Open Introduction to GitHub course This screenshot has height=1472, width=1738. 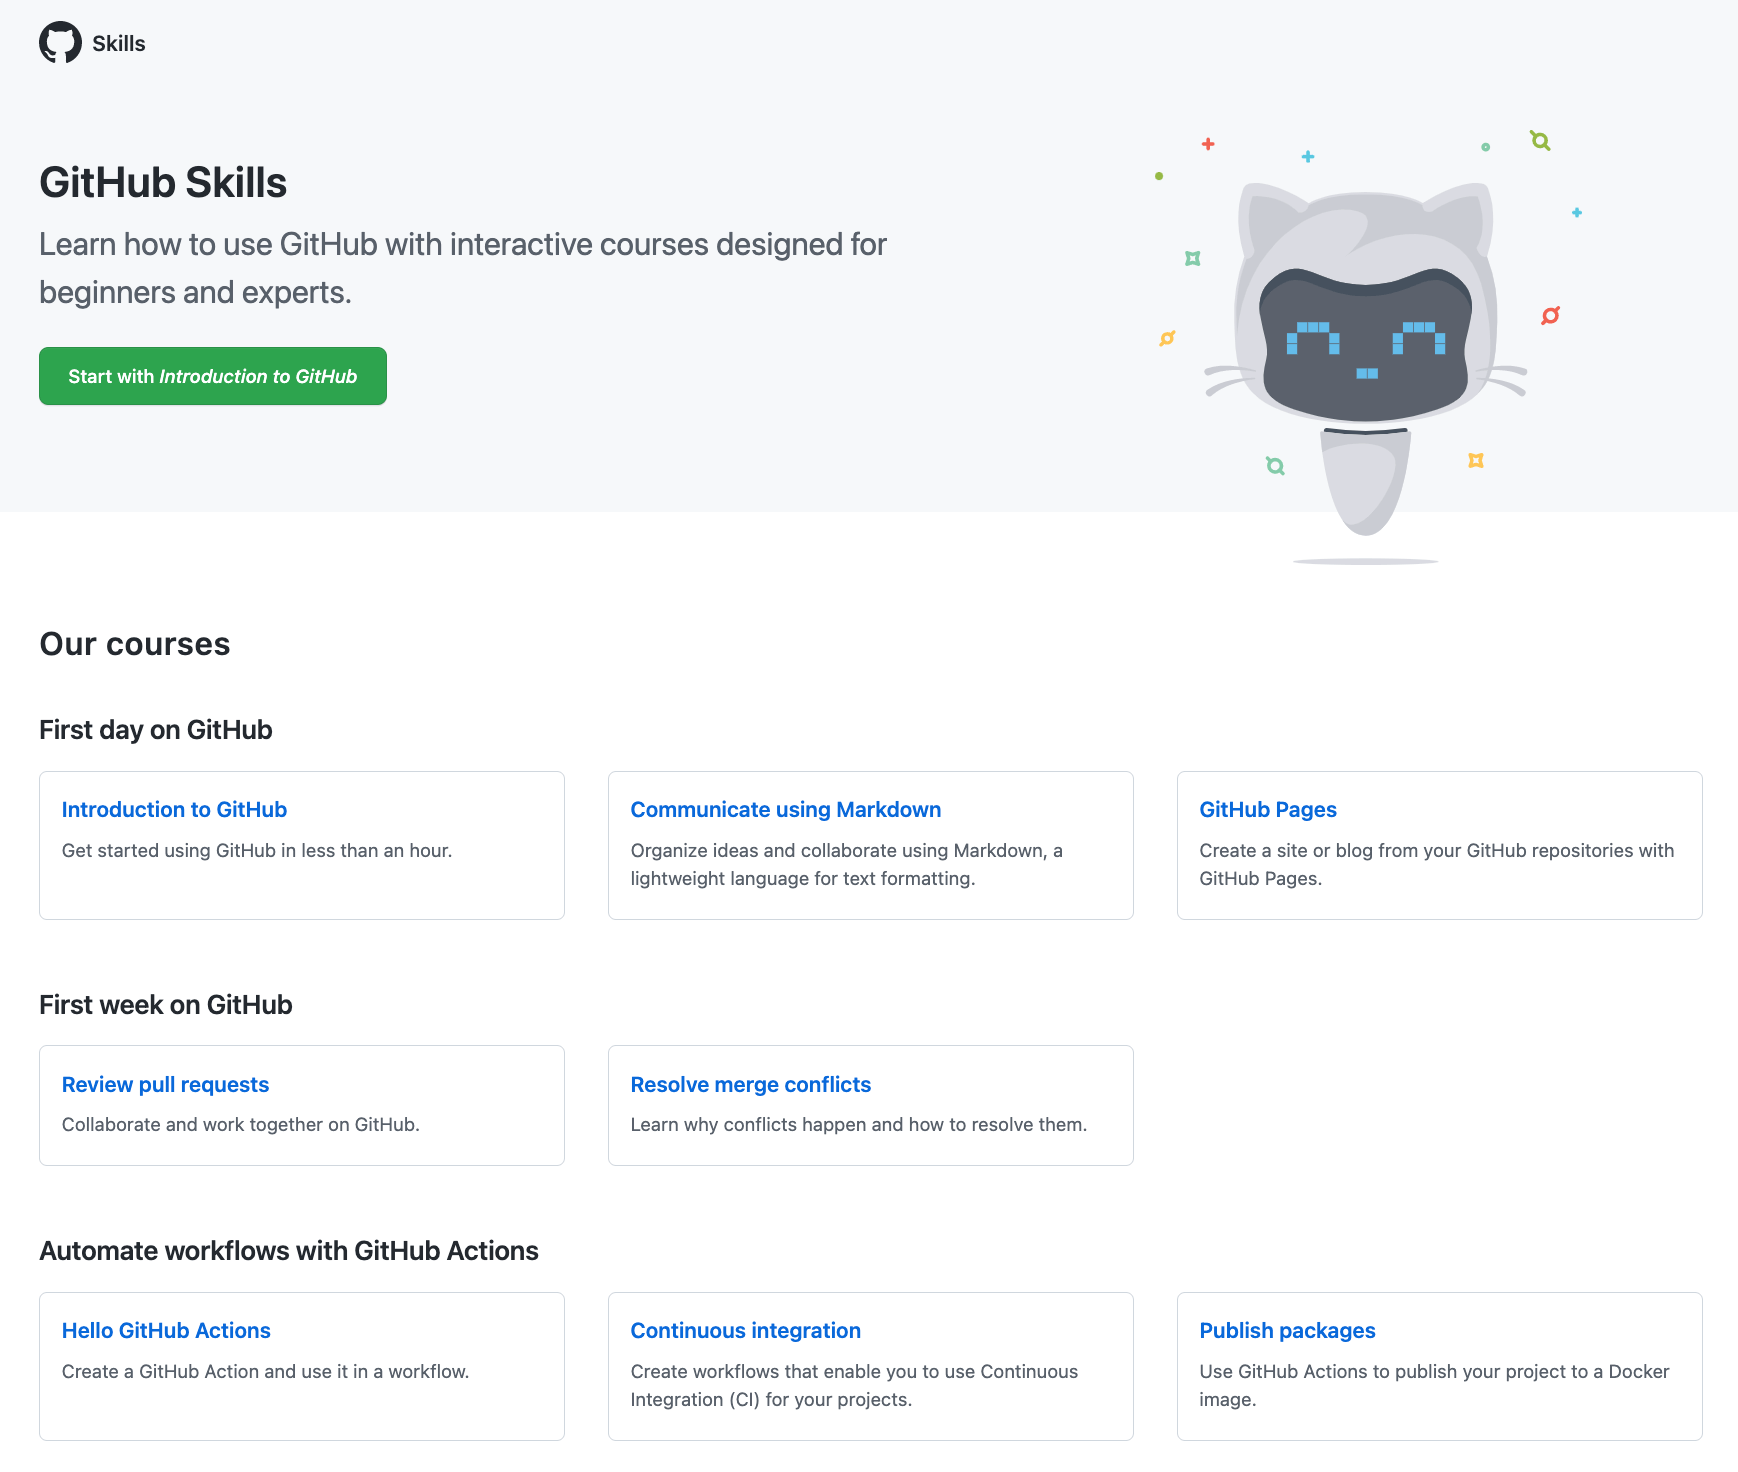174,810
